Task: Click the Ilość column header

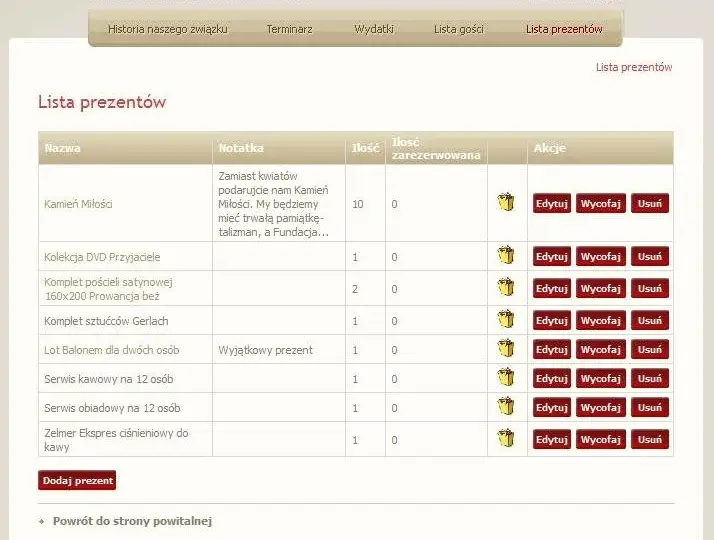Action: (x=365, y=148)
